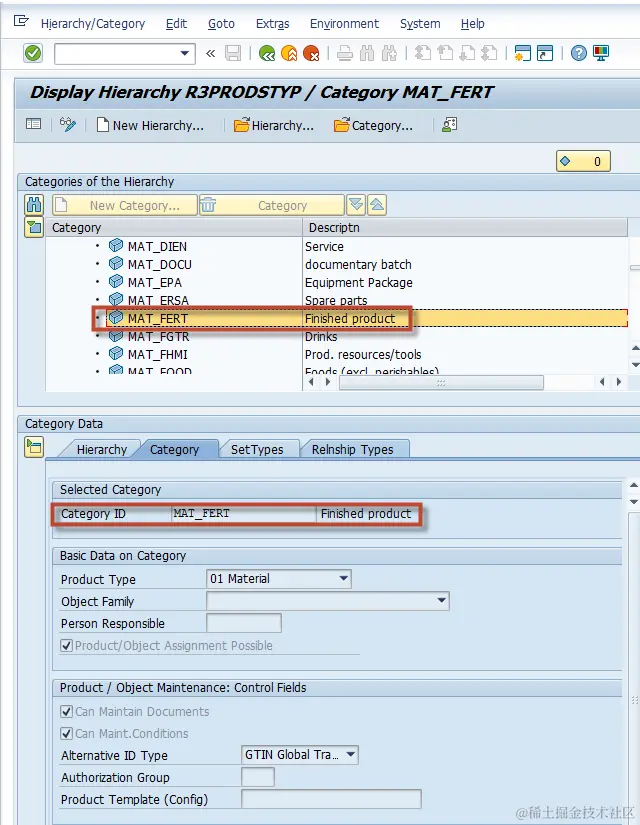This screenshot has width=640, height=825.
Task: Click the Create New Session icon
Action: (523, 53)
